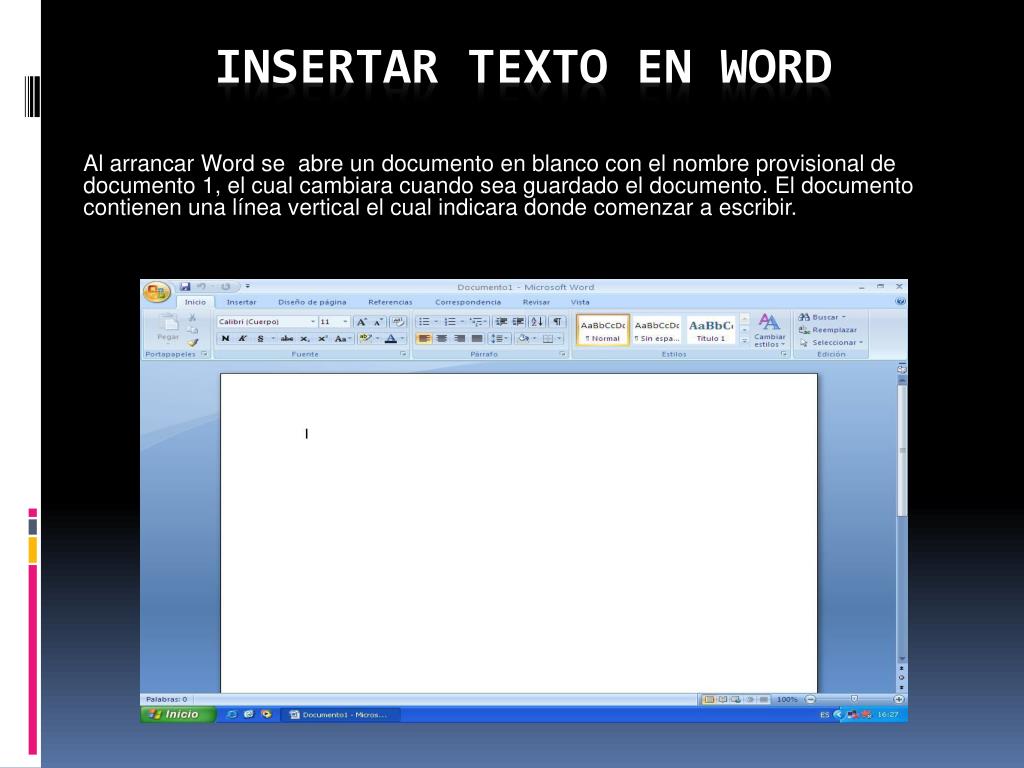The image size is (1024, 768).
Task: Toggle subscript formatting
Action: [x=304, y=338]
